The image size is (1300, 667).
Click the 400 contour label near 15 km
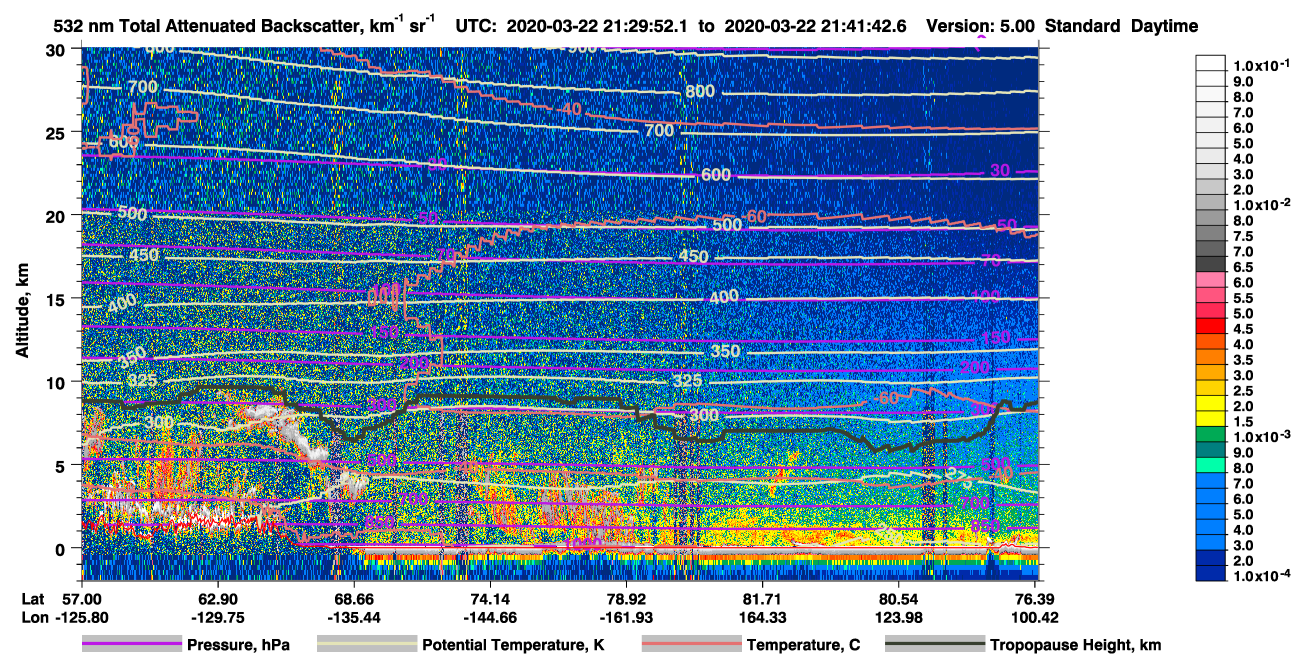point(724,298)
